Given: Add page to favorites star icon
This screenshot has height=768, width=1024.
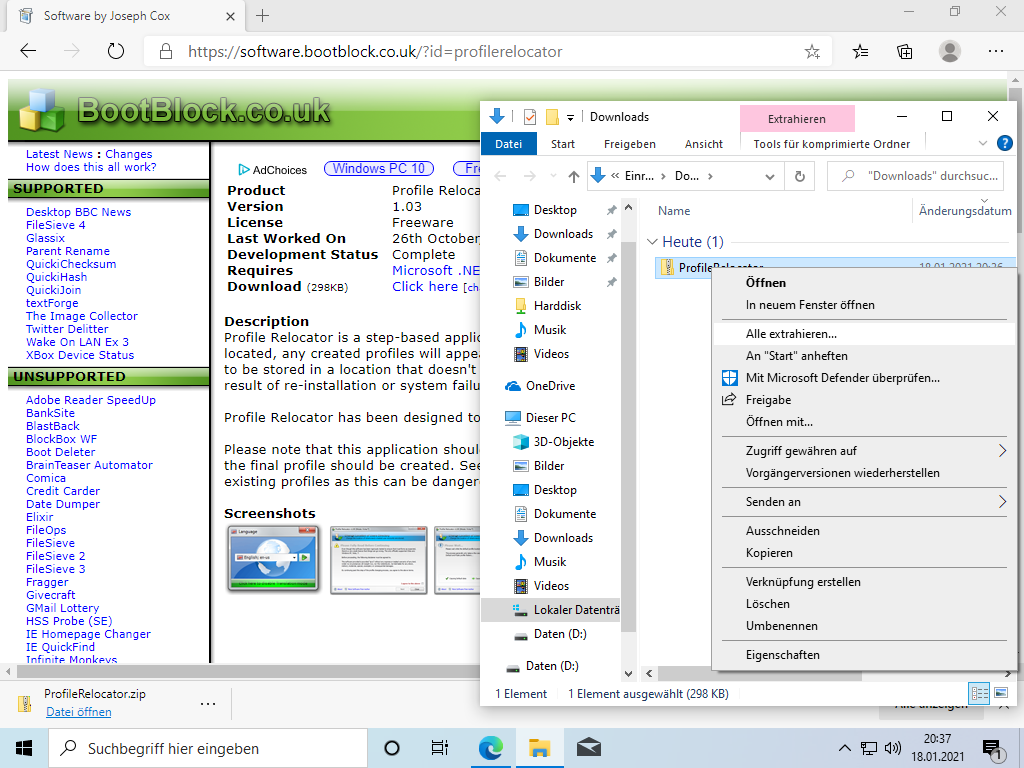Looking at the screenshot, I should tap(812, 52).
